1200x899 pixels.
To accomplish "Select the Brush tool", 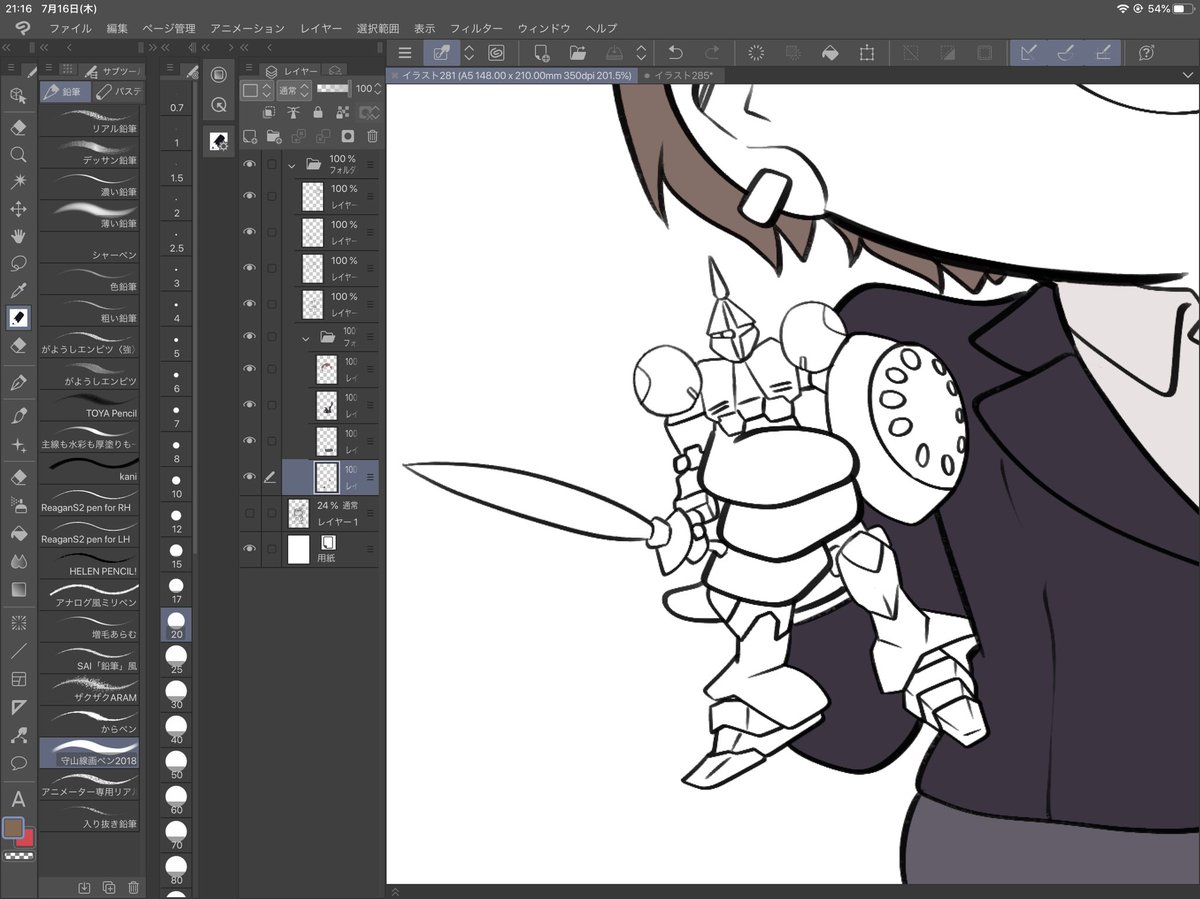I will point(18,415).
